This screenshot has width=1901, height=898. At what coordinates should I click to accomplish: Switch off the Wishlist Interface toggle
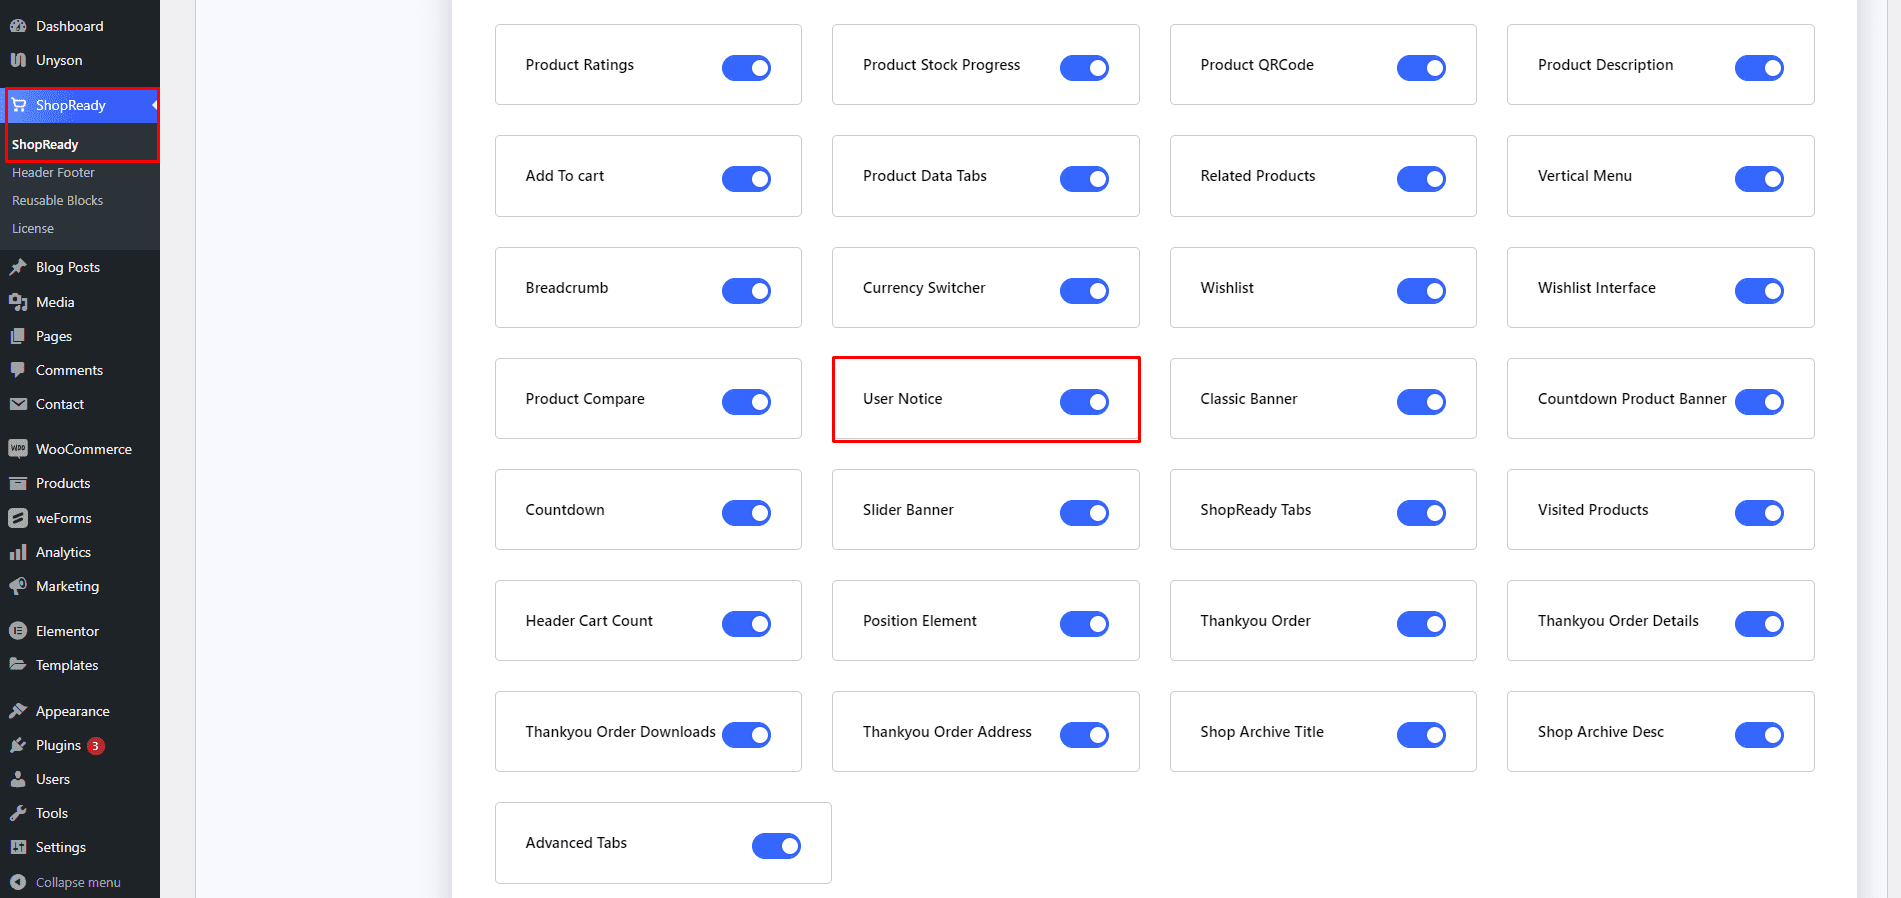click(x=1759, y=291)
